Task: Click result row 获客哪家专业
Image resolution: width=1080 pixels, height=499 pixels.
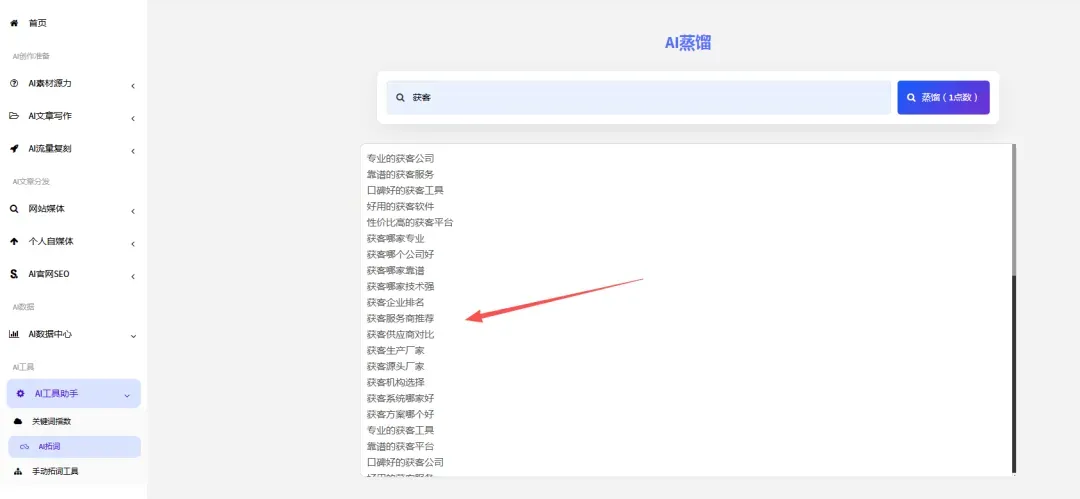Action: (x=395, y=238)
